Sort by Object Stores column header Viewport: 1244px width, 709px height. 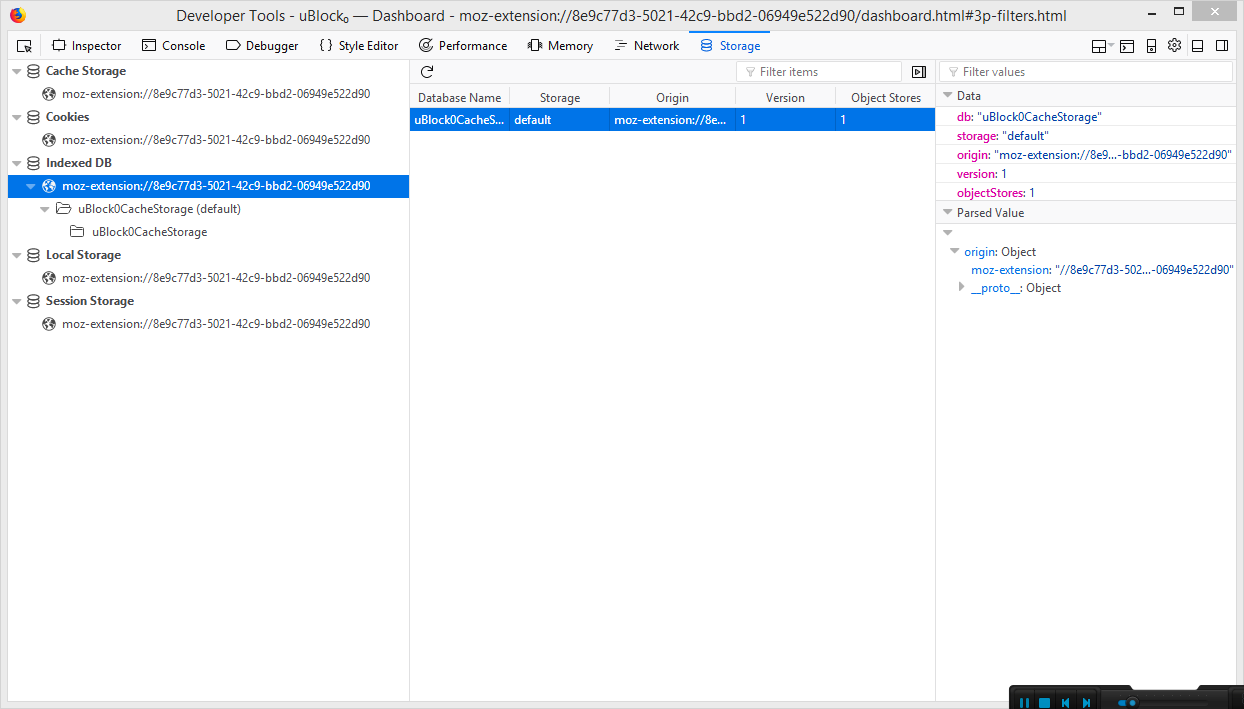(886, 97)
